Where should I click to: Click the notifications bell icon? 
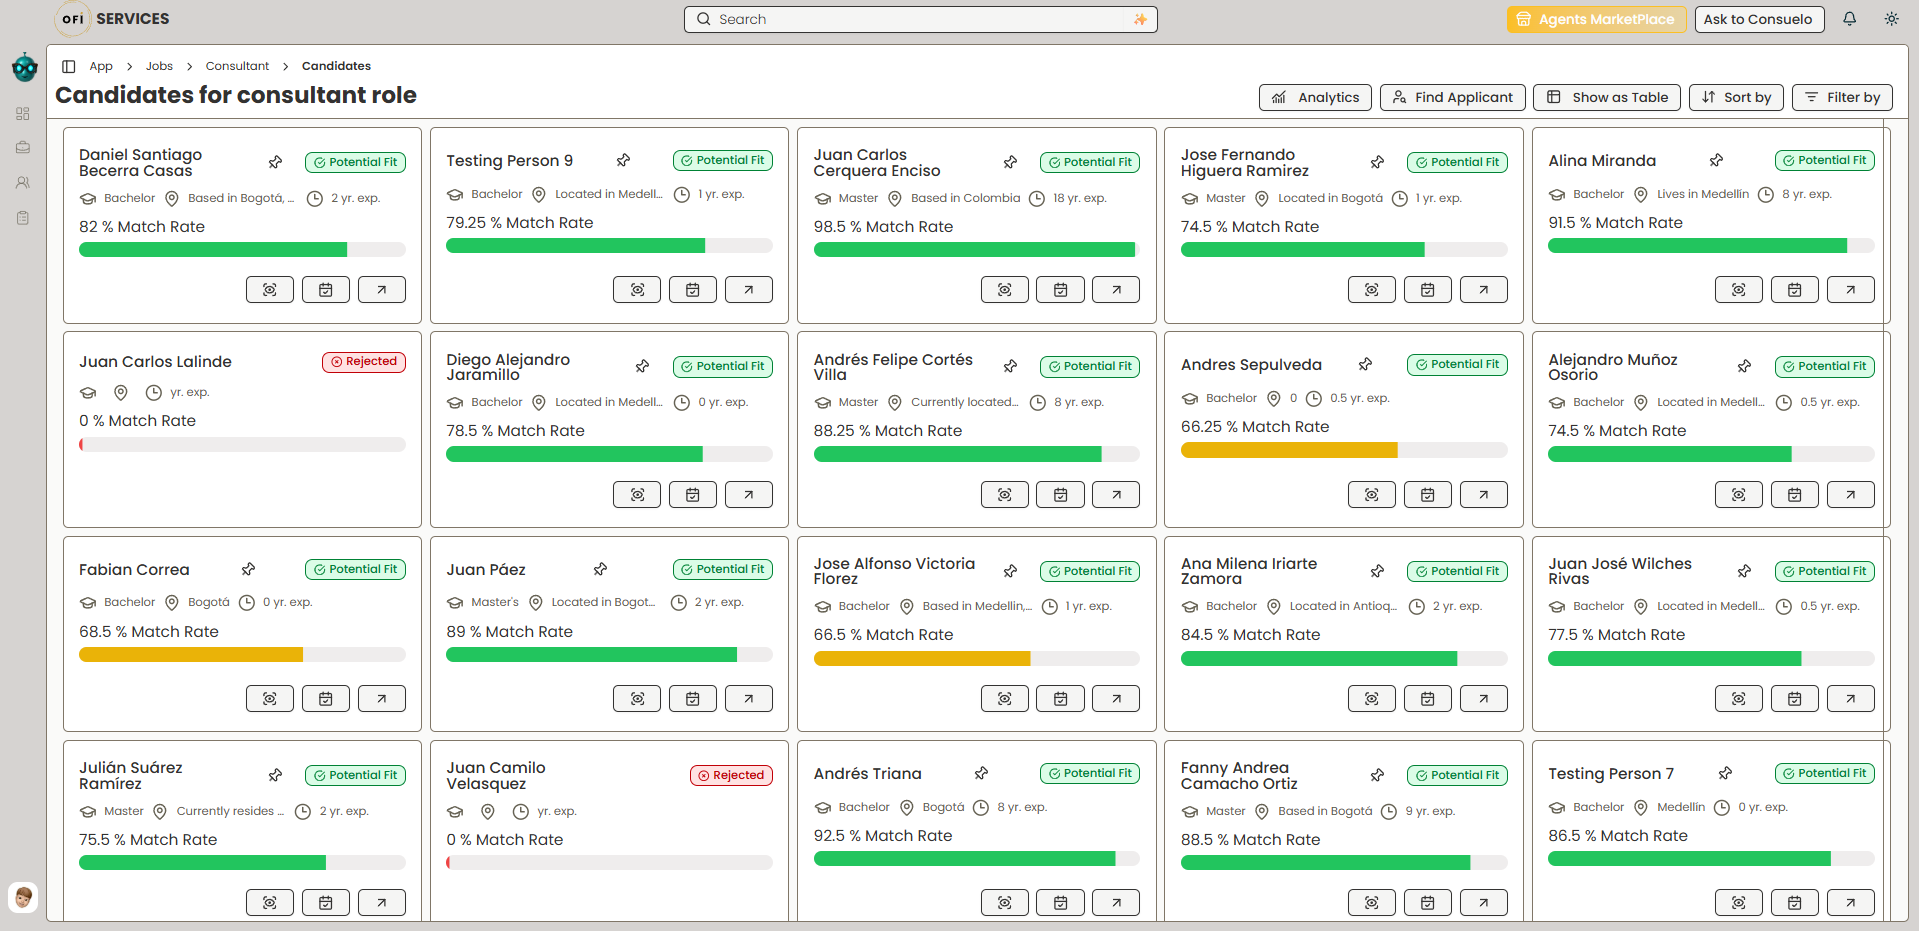point(1849,19)
